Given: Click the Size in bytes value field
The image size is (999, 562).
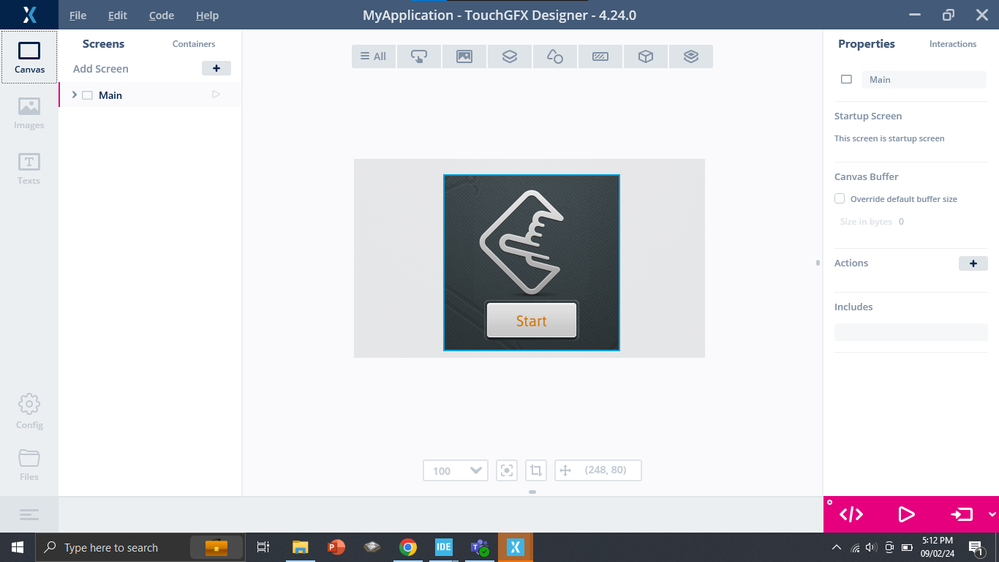Looking at the screenshot, I should tap(901, 222).
